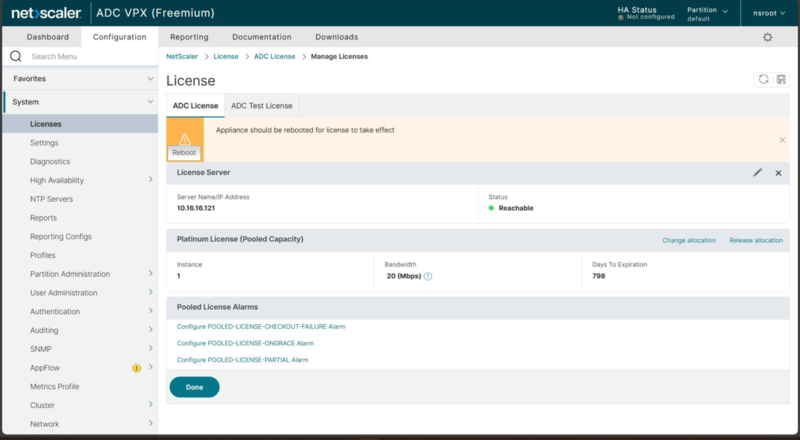Image resolution: width=800 pixels, height=440 pixels.
Task: Open the settings gear icon
Action: [x=767, y=37]
